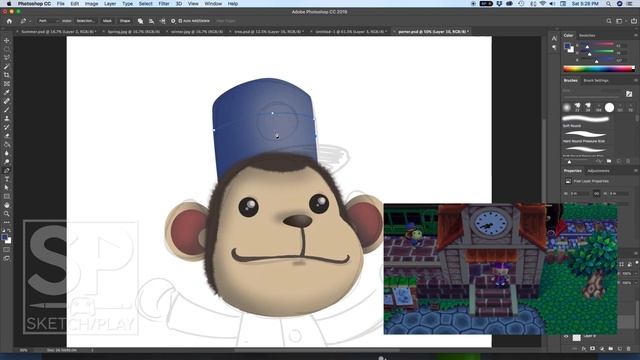Image resolution: width=640 pixels, height=360 pixels.
Task: Go to Photoshop Home screen
Action: pos(9,21)
